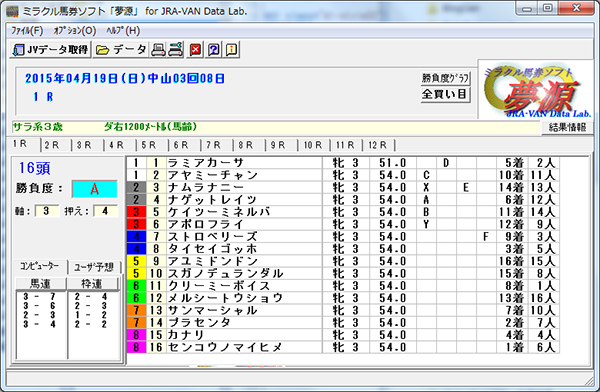Image resolution: width=600 pixels, height=392 pixels.
Task: Select horse アポロフライ row
Action: click(342, 224)
